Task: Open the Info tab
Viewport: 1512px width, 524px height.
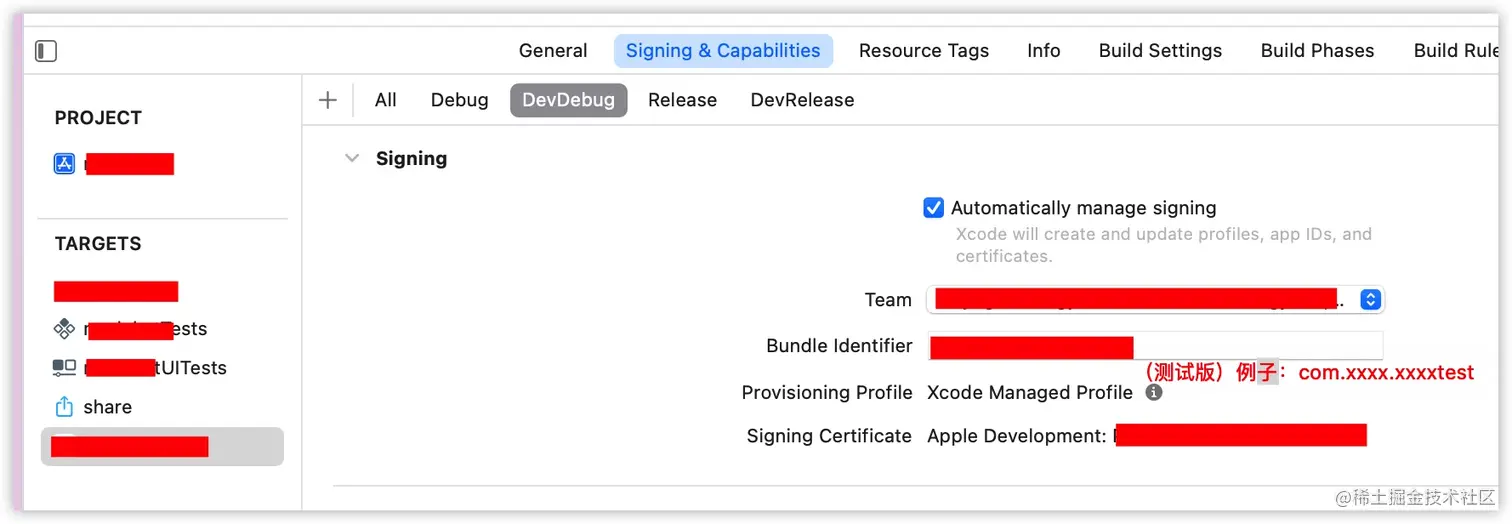Action: click(x=1044, y=51)
